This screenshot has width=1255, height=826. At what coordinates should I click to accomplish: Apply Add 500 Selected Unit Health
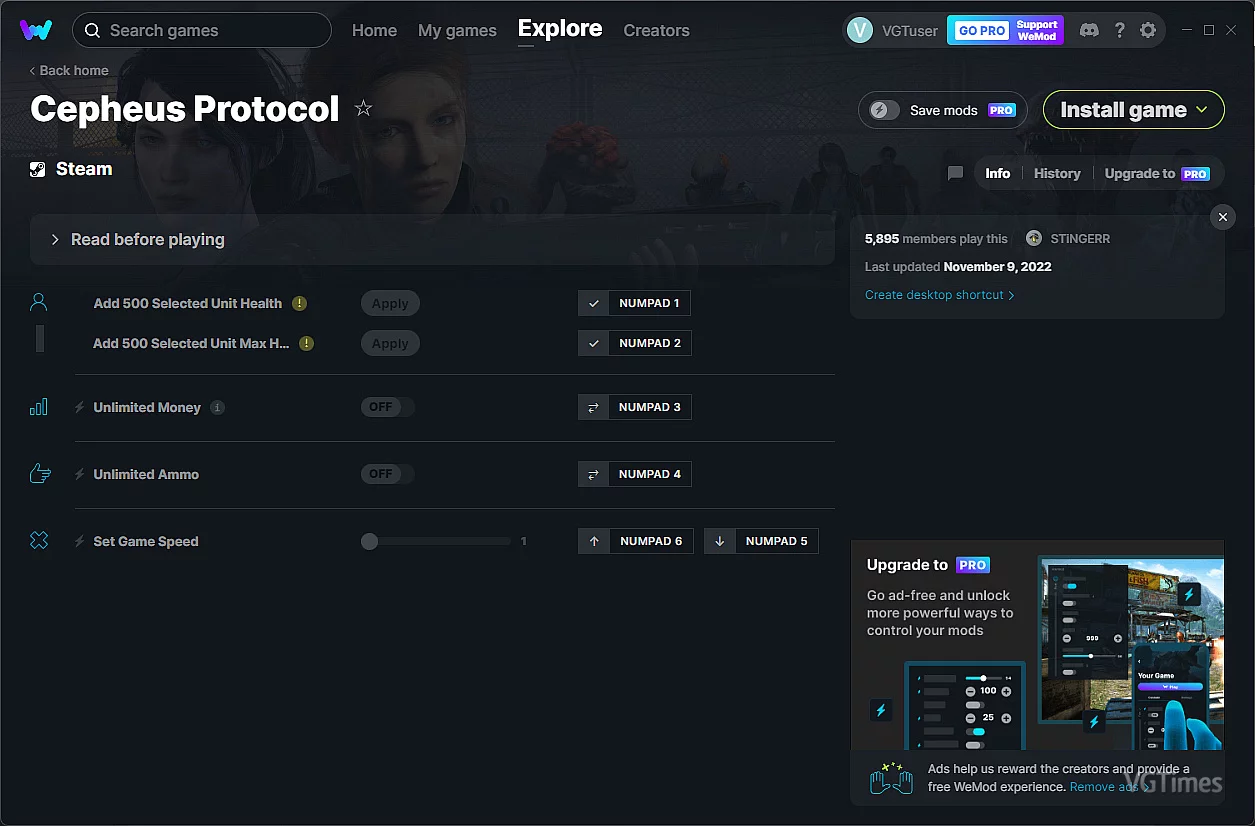(390, 303)
